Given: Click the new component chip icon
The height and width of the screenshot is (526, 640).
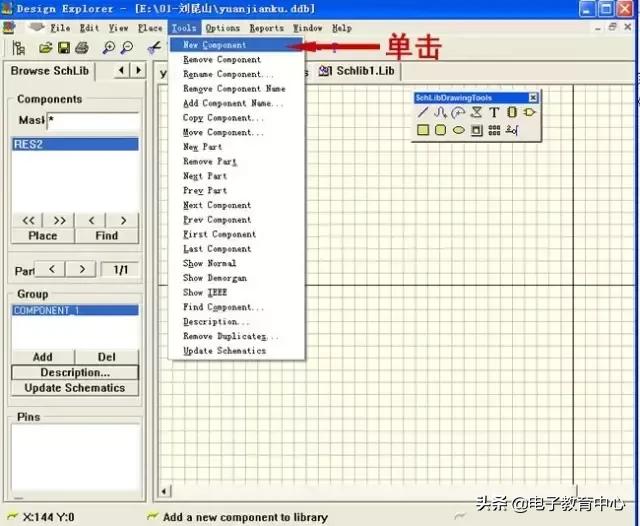Looking at the screenshot, I should pyautogui.click(x=511, y=112).
